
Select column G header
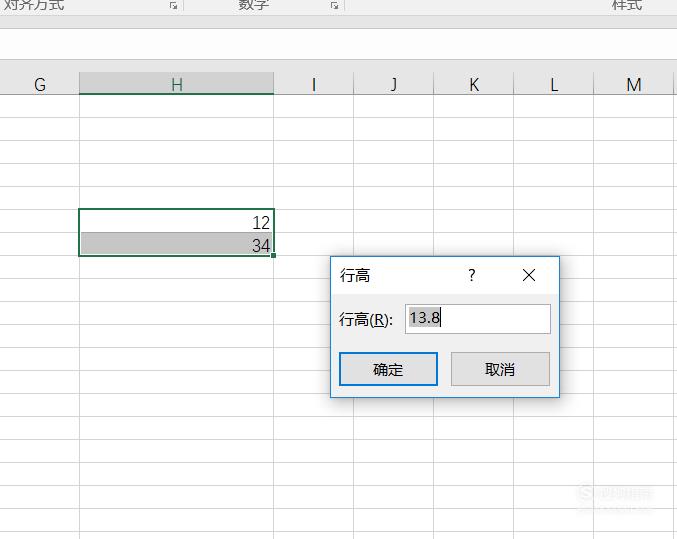(40, 84)
